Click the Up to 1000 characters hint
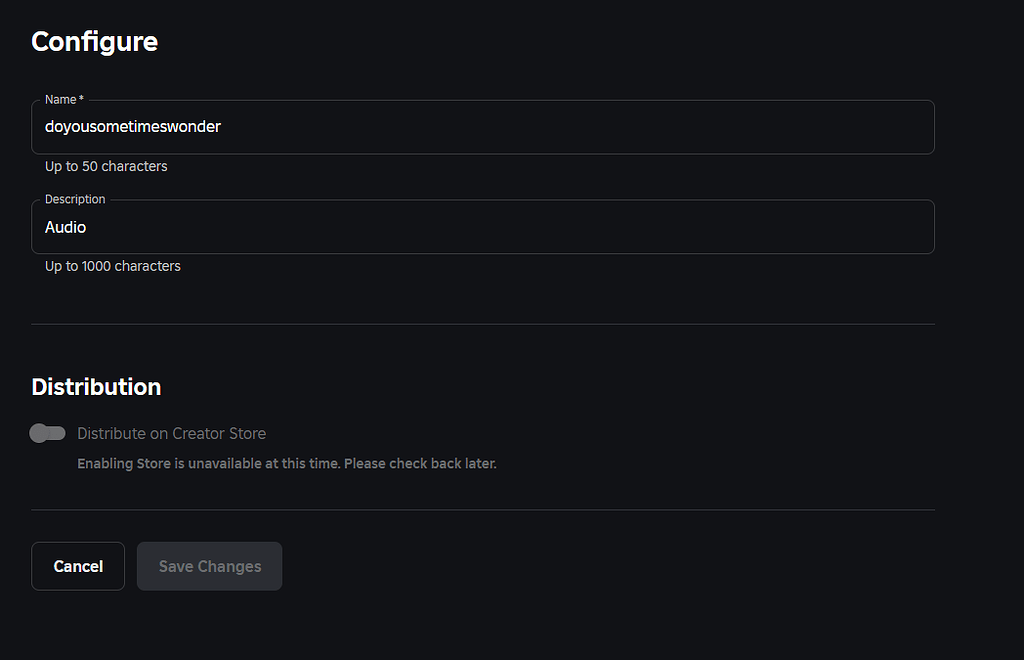Screen dimensions: 1024x660 tap(112, 266)
